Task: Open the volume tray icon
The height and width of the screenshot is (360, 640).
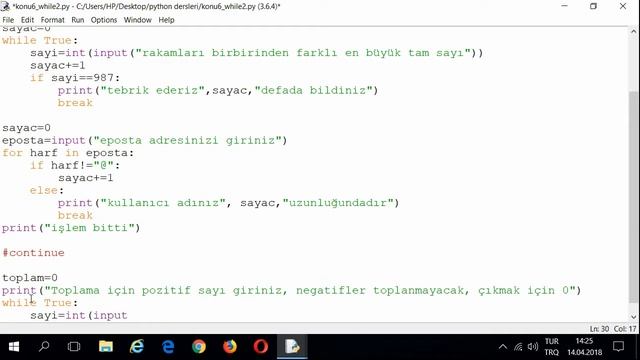Action: tap(532, 347)
